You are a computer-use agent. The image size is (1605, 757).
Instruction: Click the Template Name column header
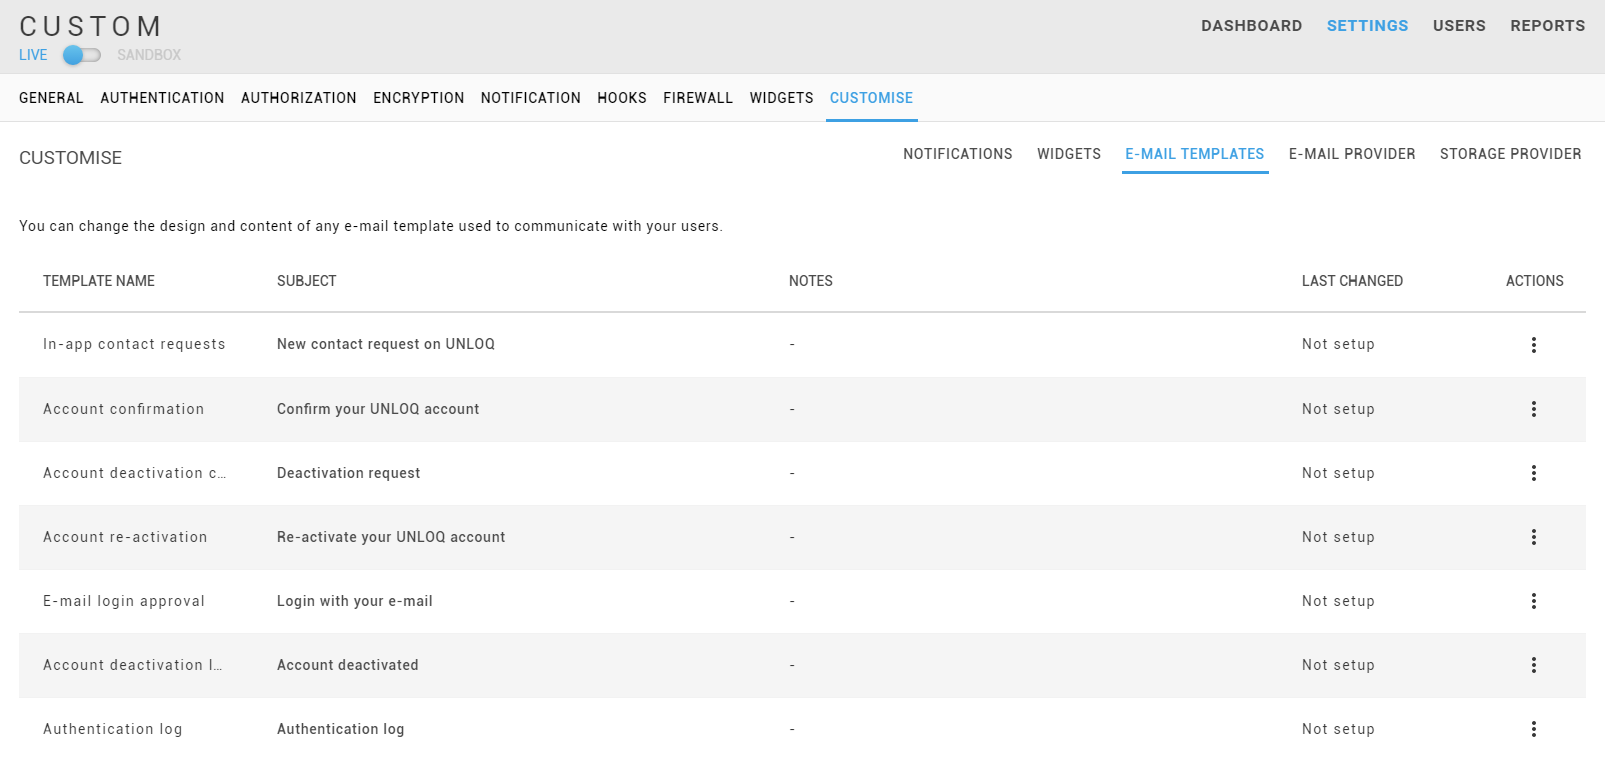coord(99,281)
